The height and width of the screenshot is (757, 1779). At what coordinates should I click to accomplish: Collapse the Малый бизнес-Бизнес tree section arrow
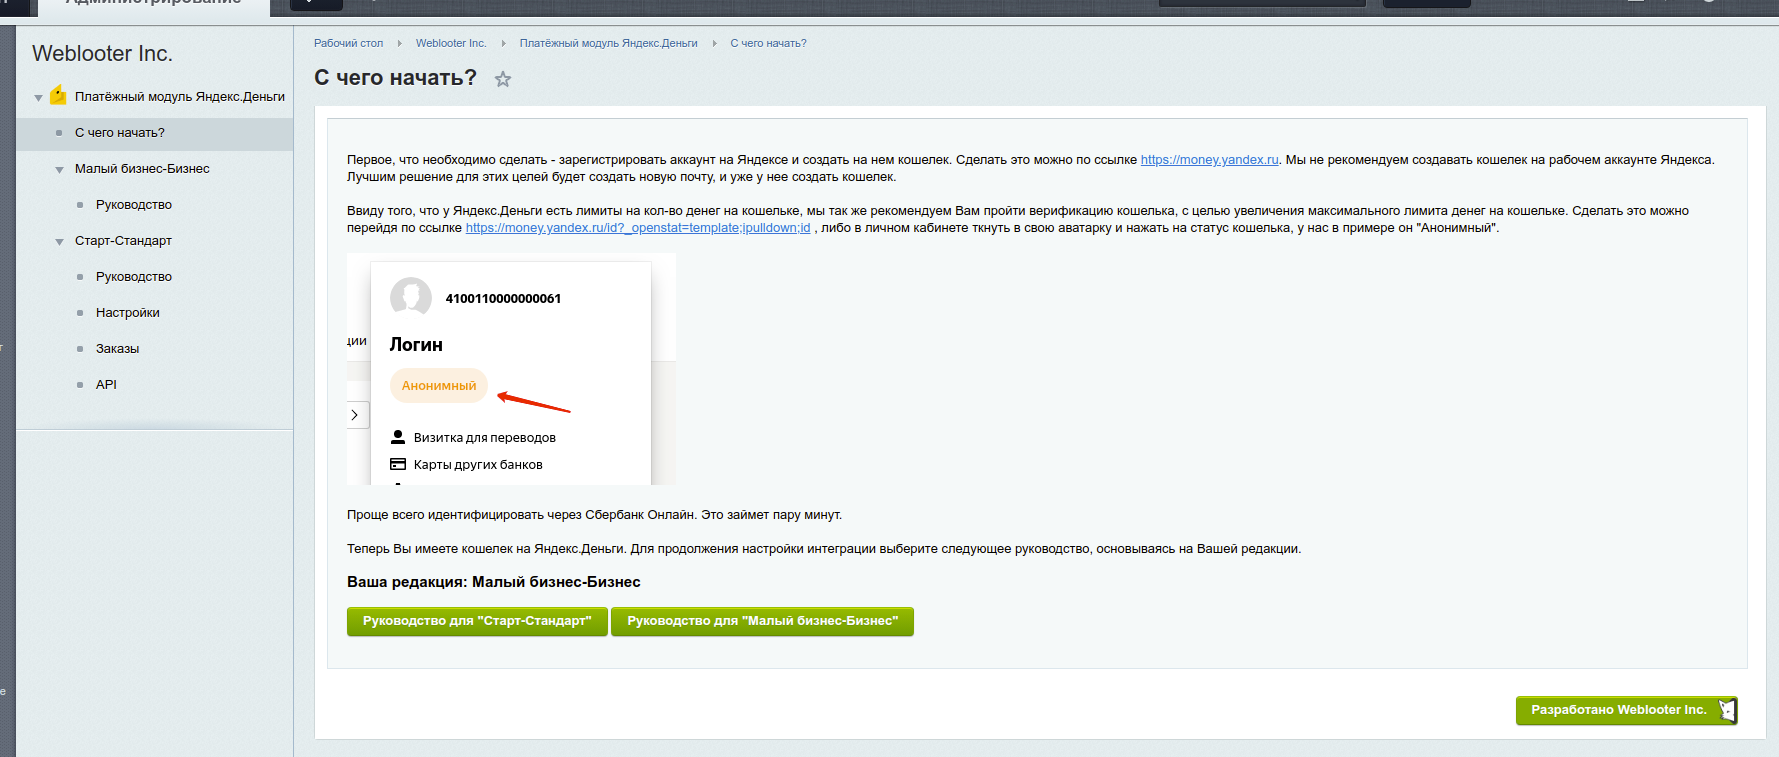pos(59,170)
